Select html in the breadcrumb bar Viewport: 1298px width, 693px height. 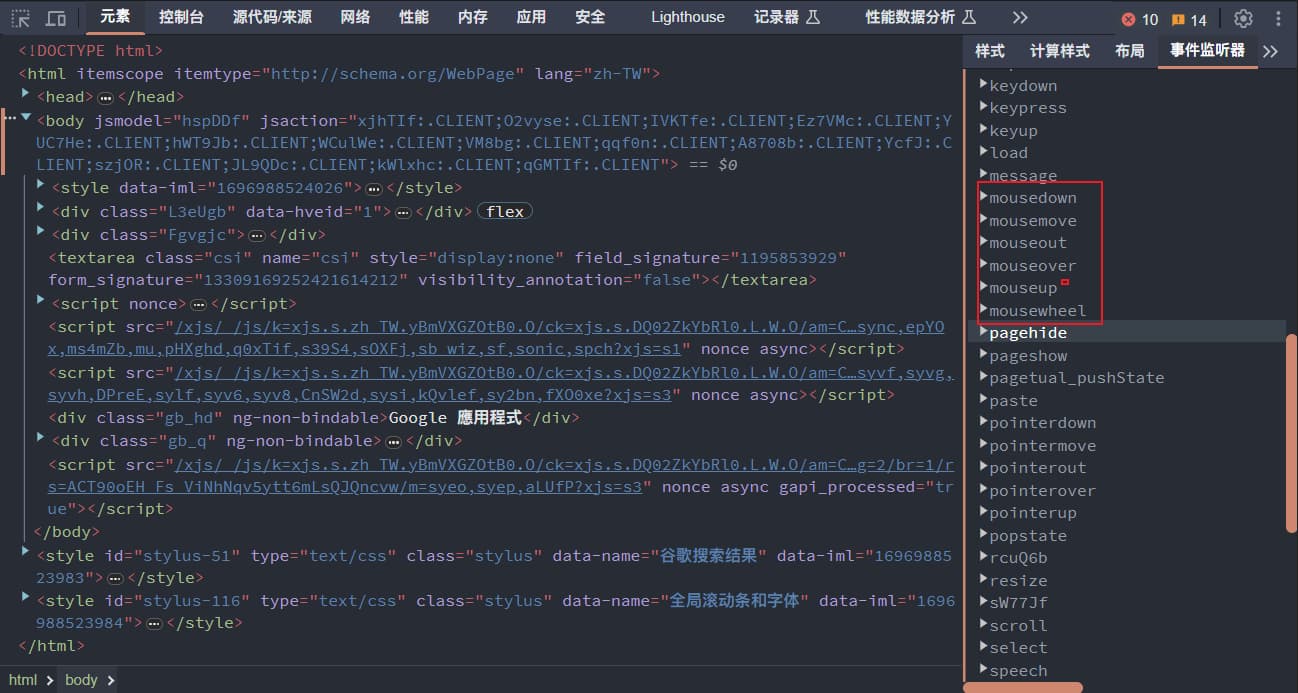[x=23, y=680]
